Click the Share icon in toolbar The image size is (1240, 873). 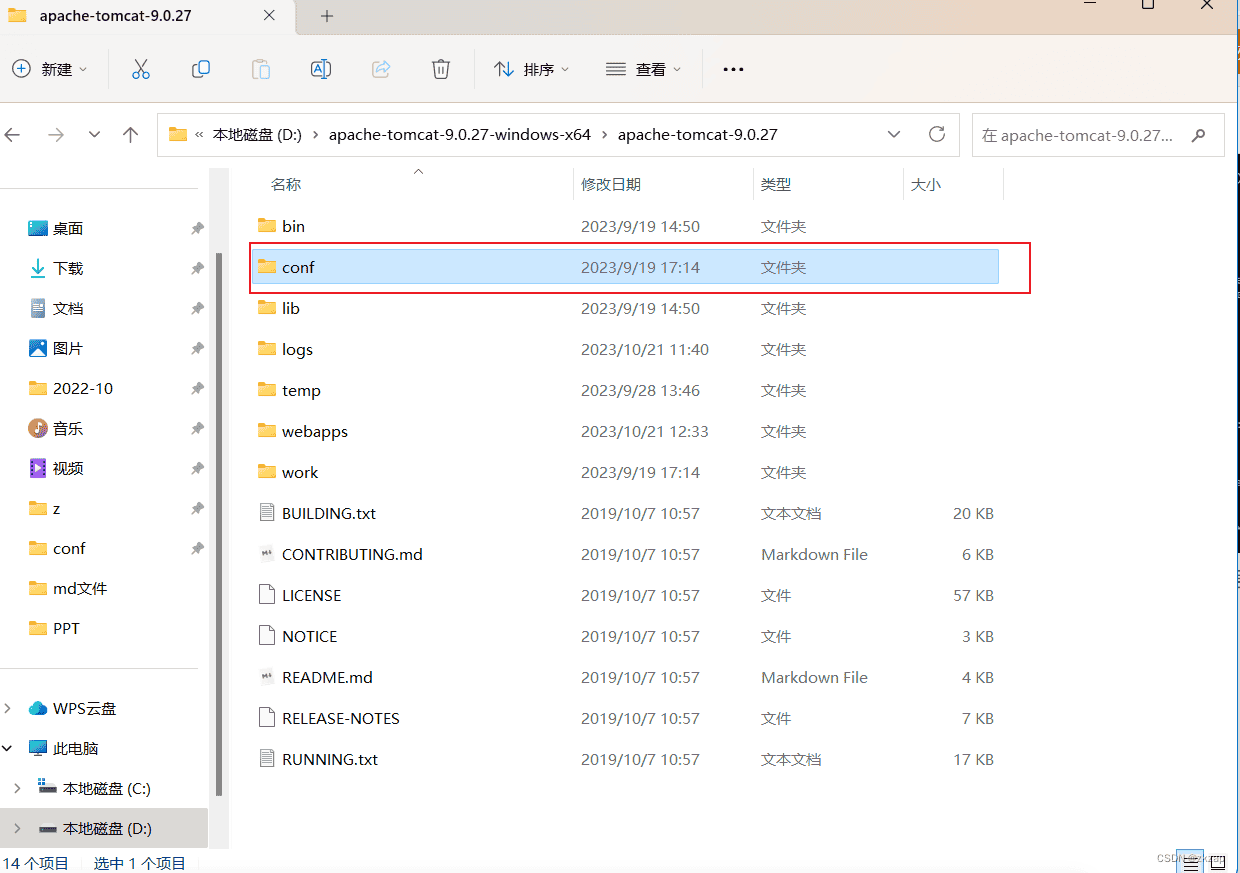pos(381,69)
